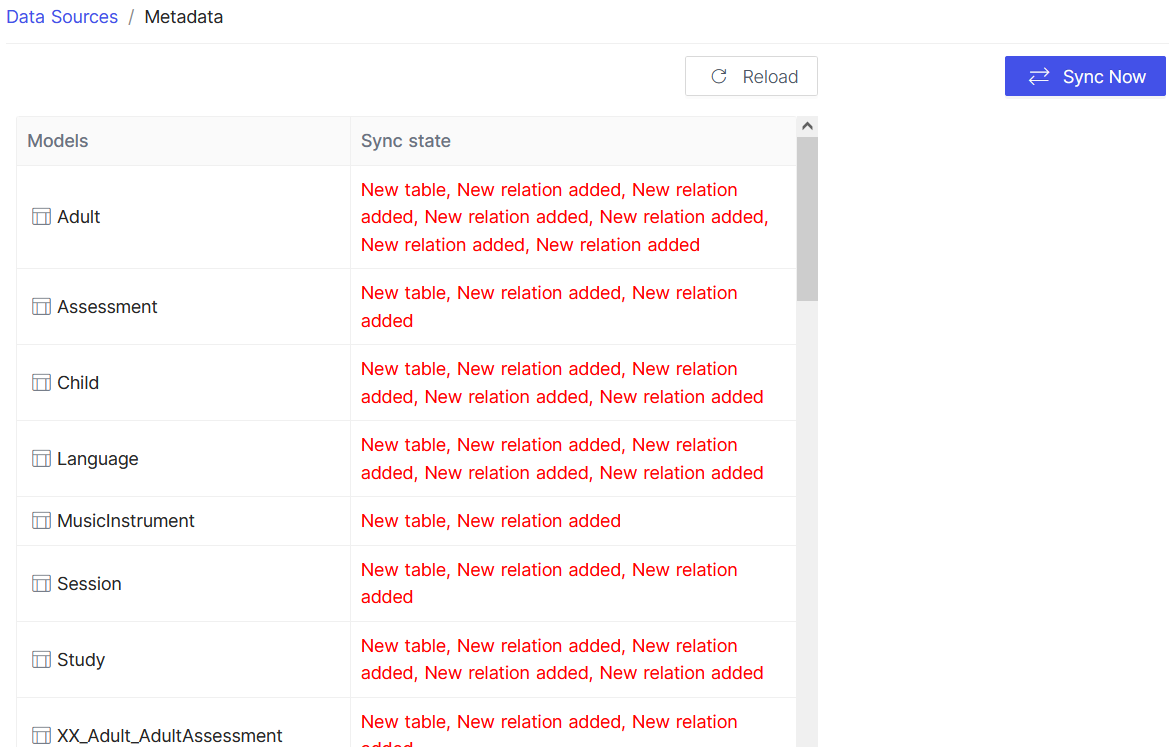The height and width of the screenshot is (747, 1169).
Task: Click the table icon beside MusicInstrument model
Action: click(x=41, y=520)
